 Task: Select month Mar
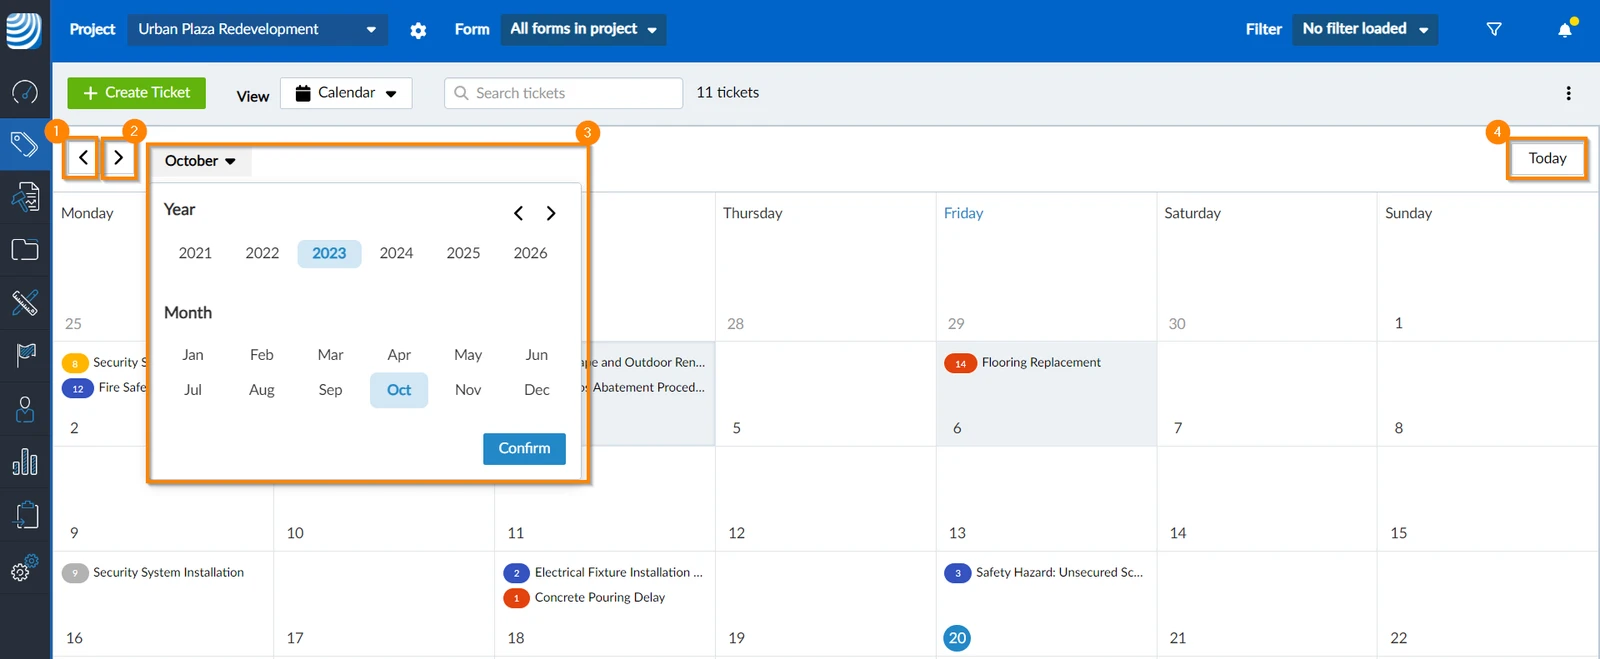(330, 355)
